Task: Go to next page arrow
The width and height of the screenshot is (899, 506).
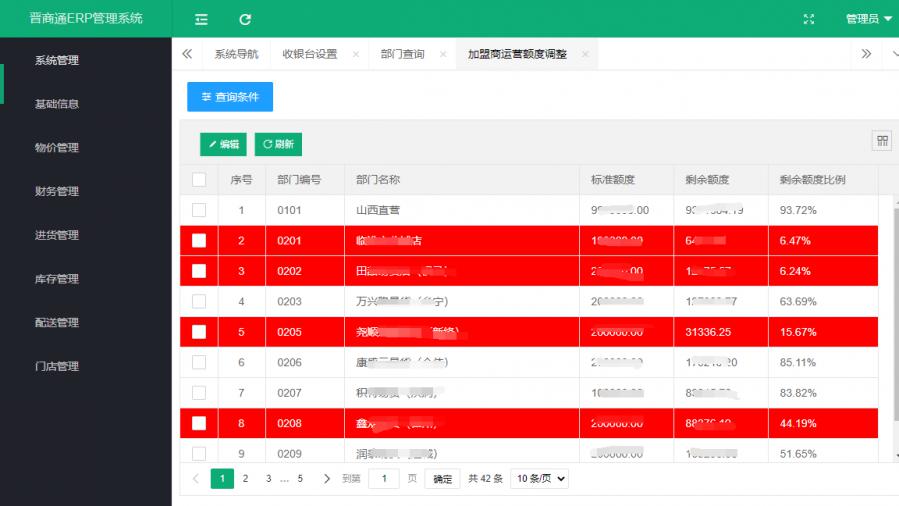Action: pyautogui.click(x=327, y=479)
